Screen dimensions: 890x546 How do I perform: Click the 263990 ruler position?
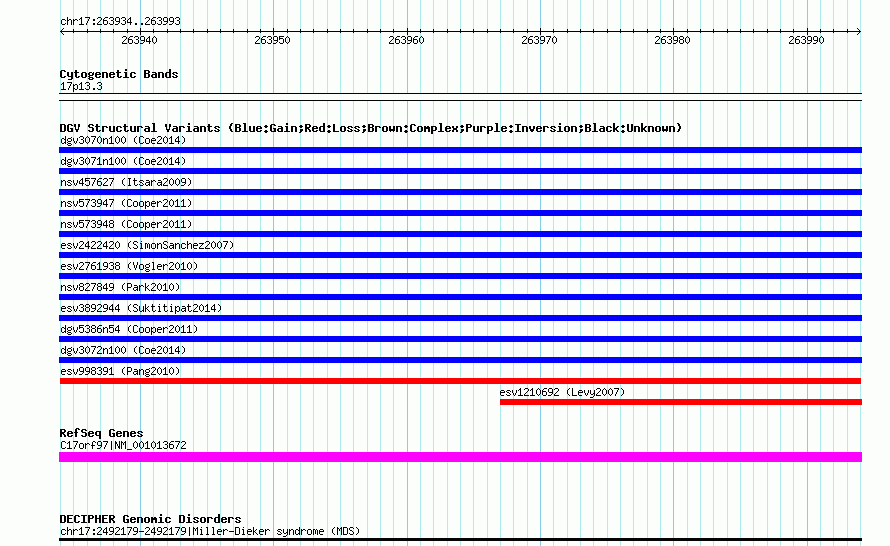click(x=806, y=40)
